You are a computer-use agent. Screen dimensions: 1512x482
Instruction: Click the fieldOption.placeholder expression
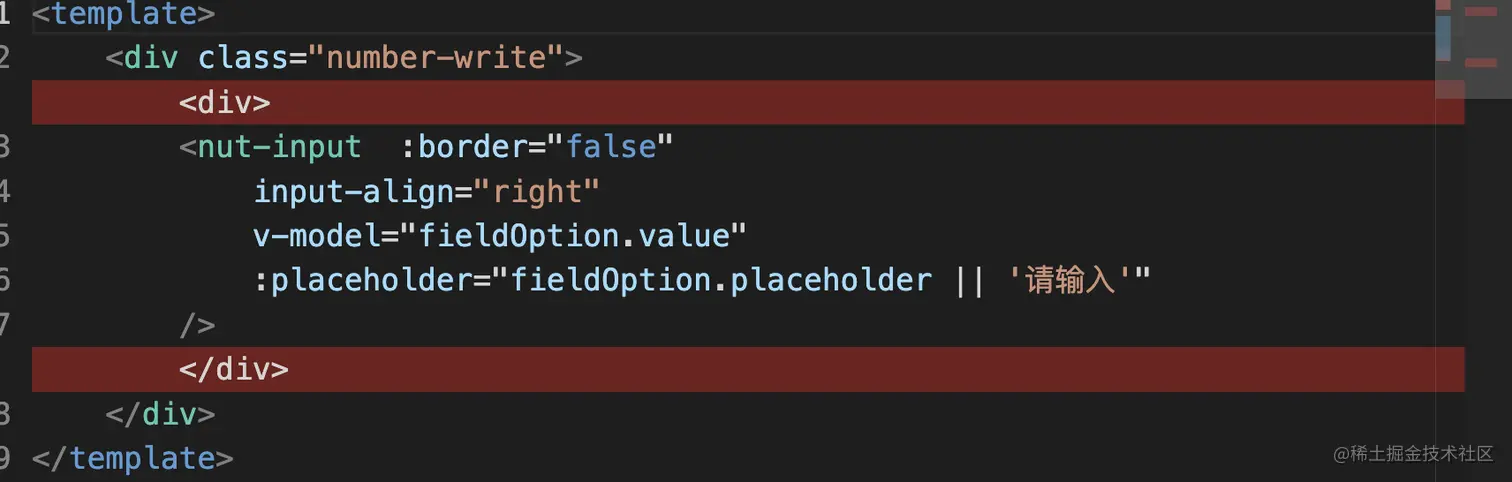coord(720,280)
